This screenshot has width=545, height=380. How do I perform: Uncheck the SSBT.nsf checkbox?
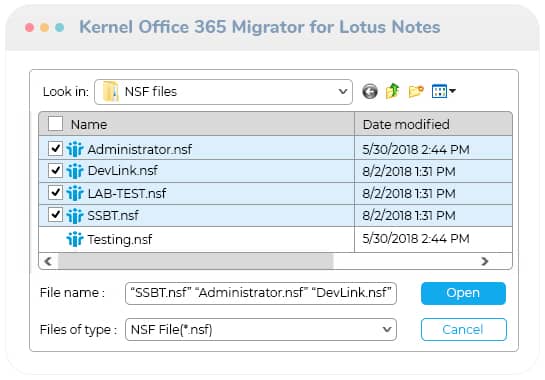(x=55, y=215)
